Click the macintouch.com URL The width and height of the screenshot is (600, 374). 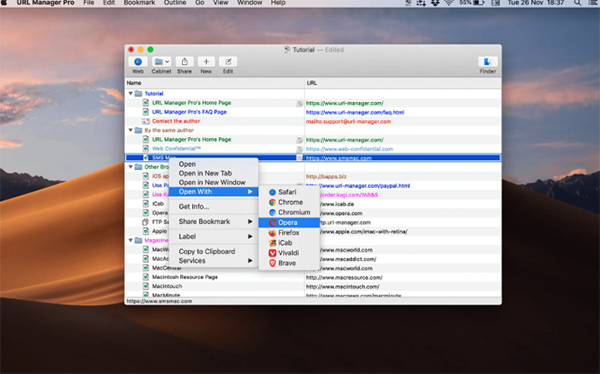pyautogui.click(x=342, y=287)
